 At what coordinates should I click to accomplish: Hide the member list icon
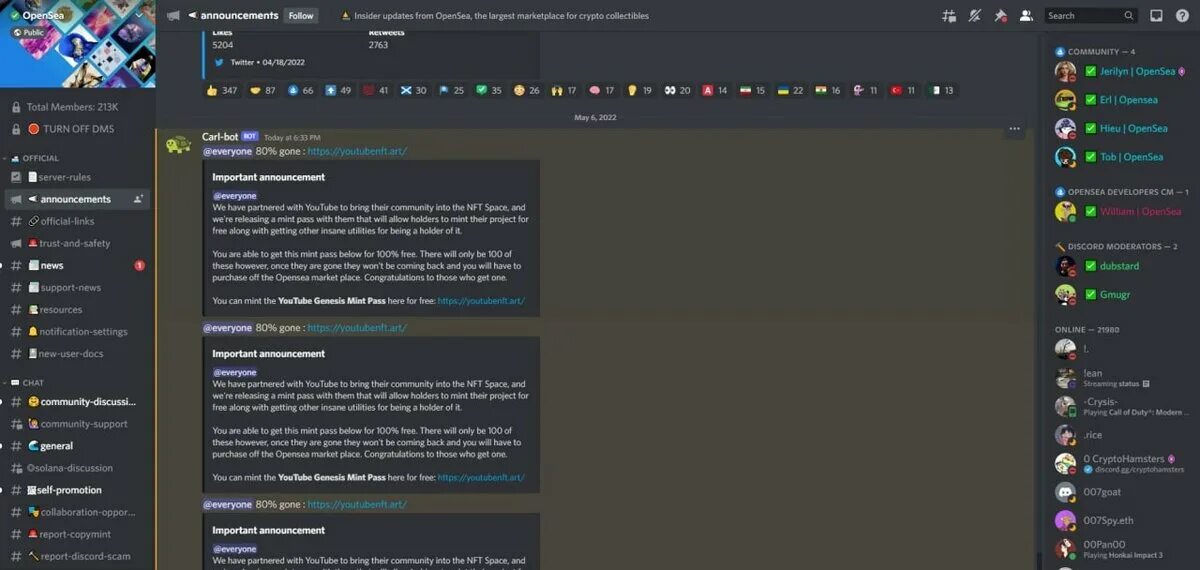tap(1026, 16)
